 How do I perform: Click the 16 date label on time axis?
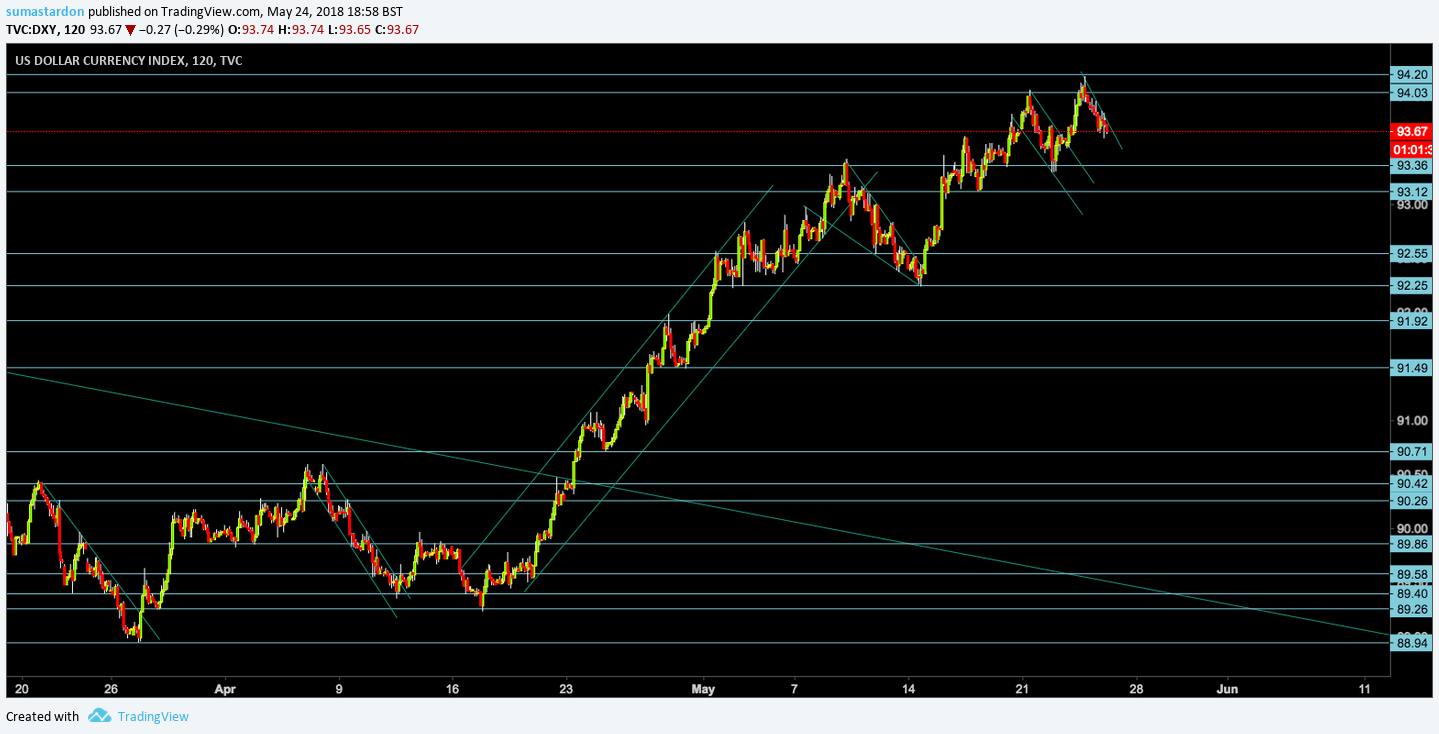point(452,689)
